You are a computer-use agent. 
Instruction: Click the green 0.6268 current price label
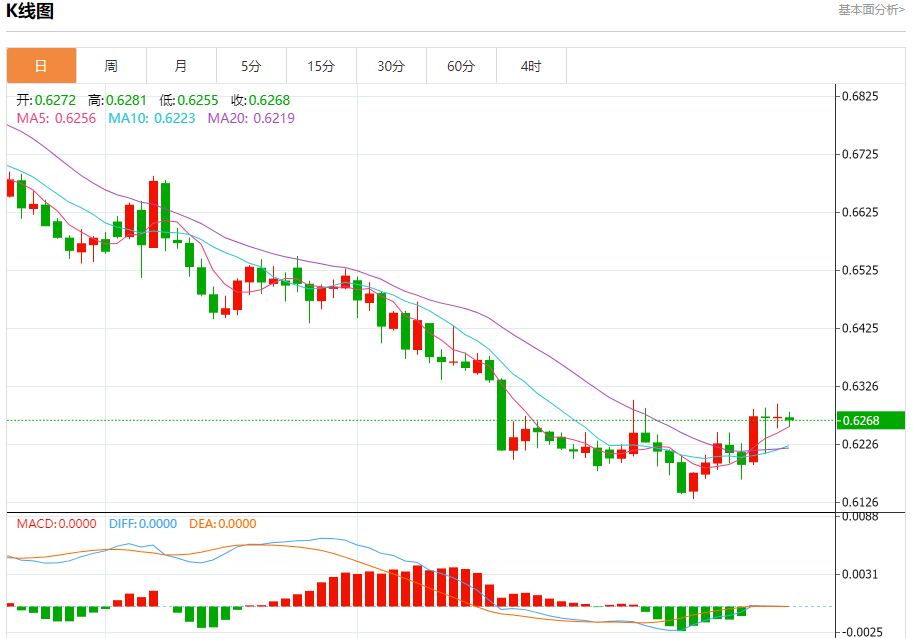(871, 420)
